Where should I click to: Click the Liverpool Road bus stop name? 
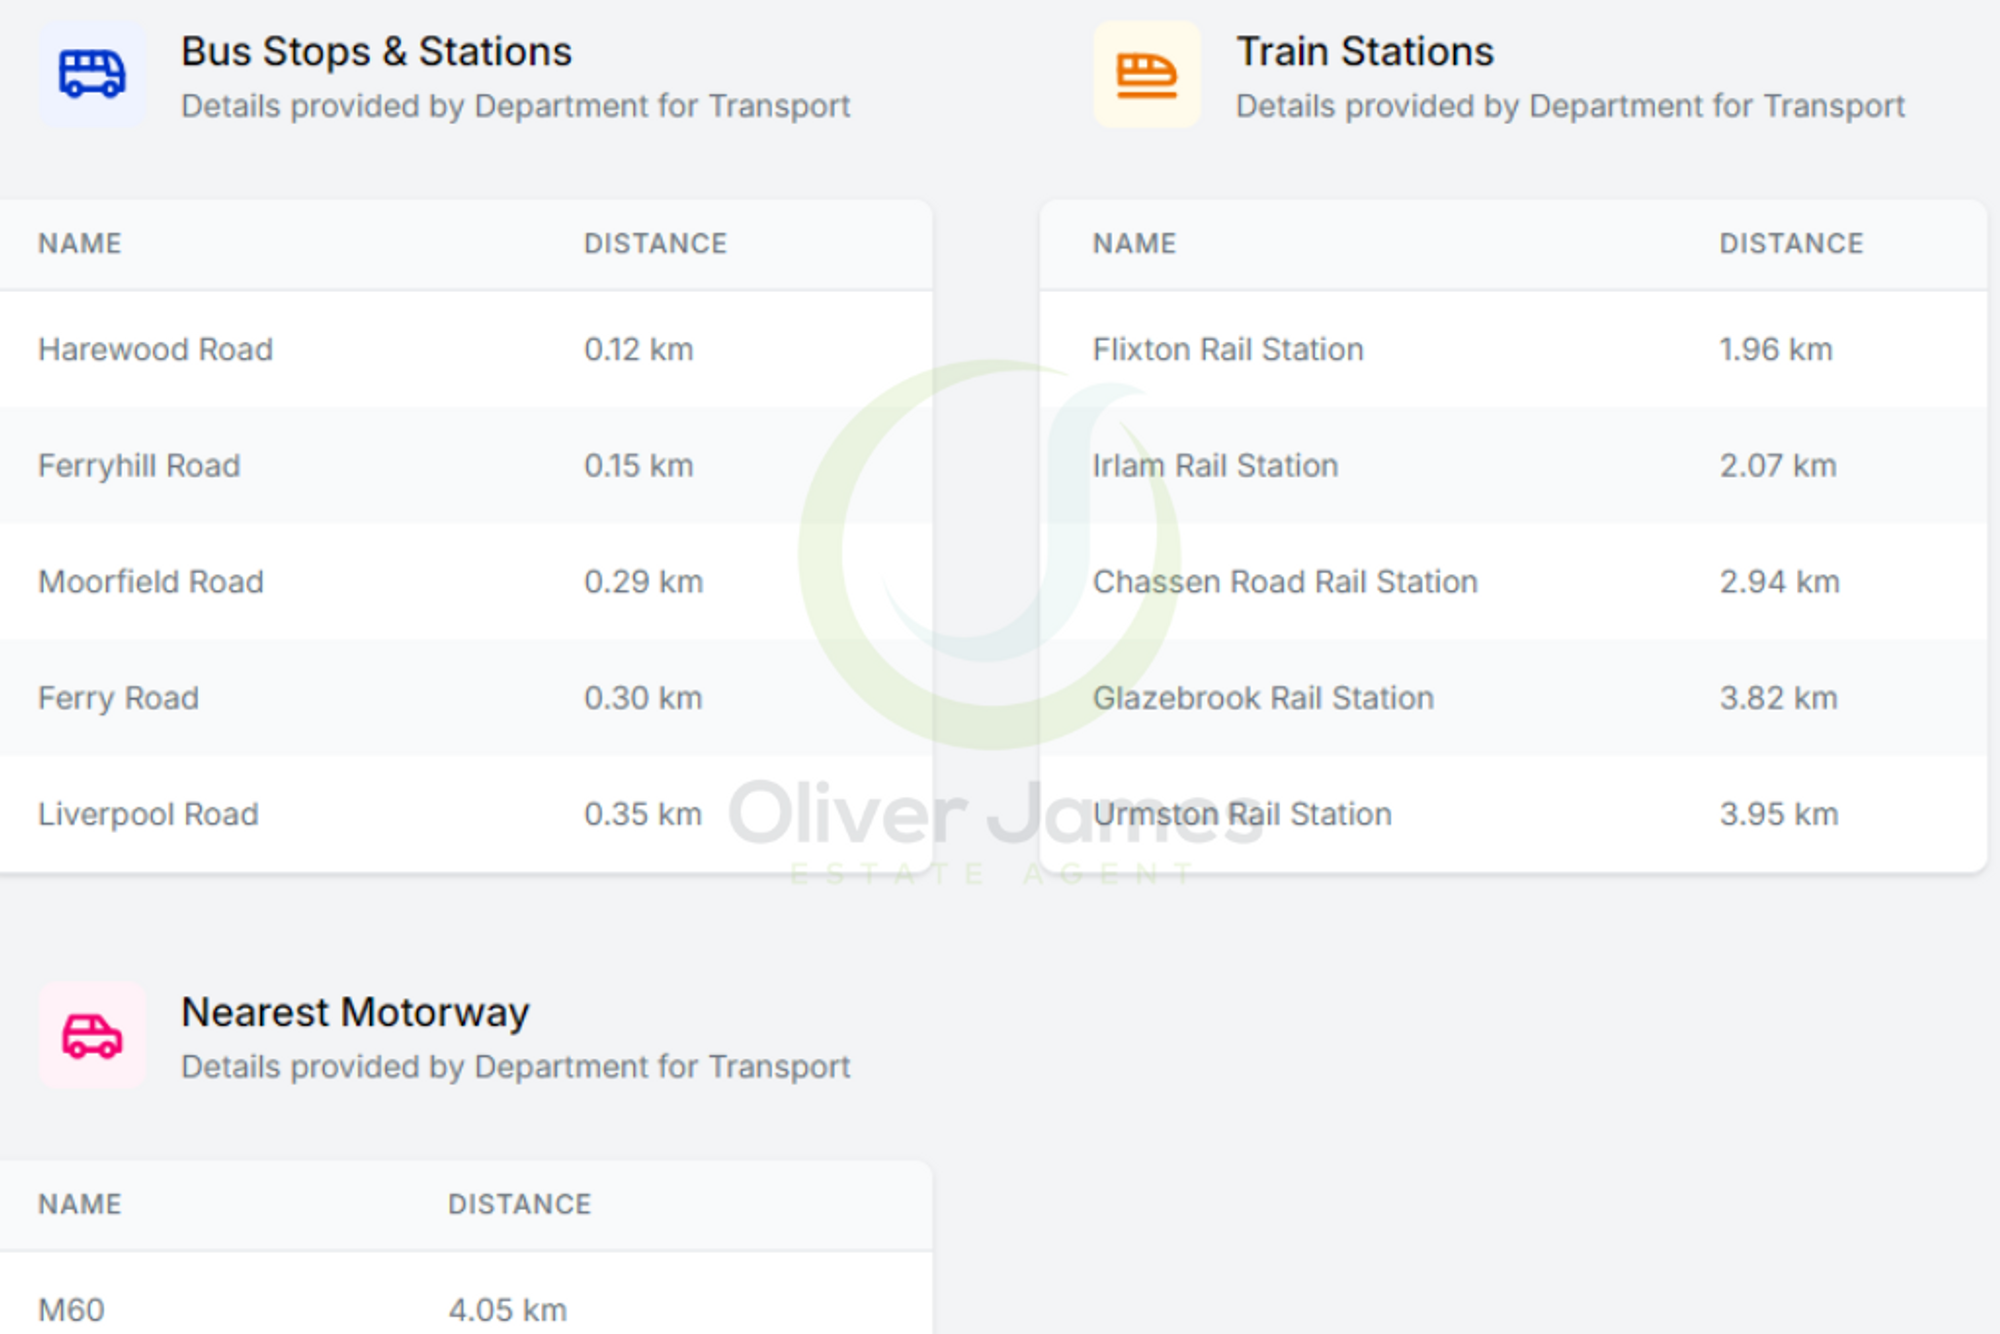(148, 814)
